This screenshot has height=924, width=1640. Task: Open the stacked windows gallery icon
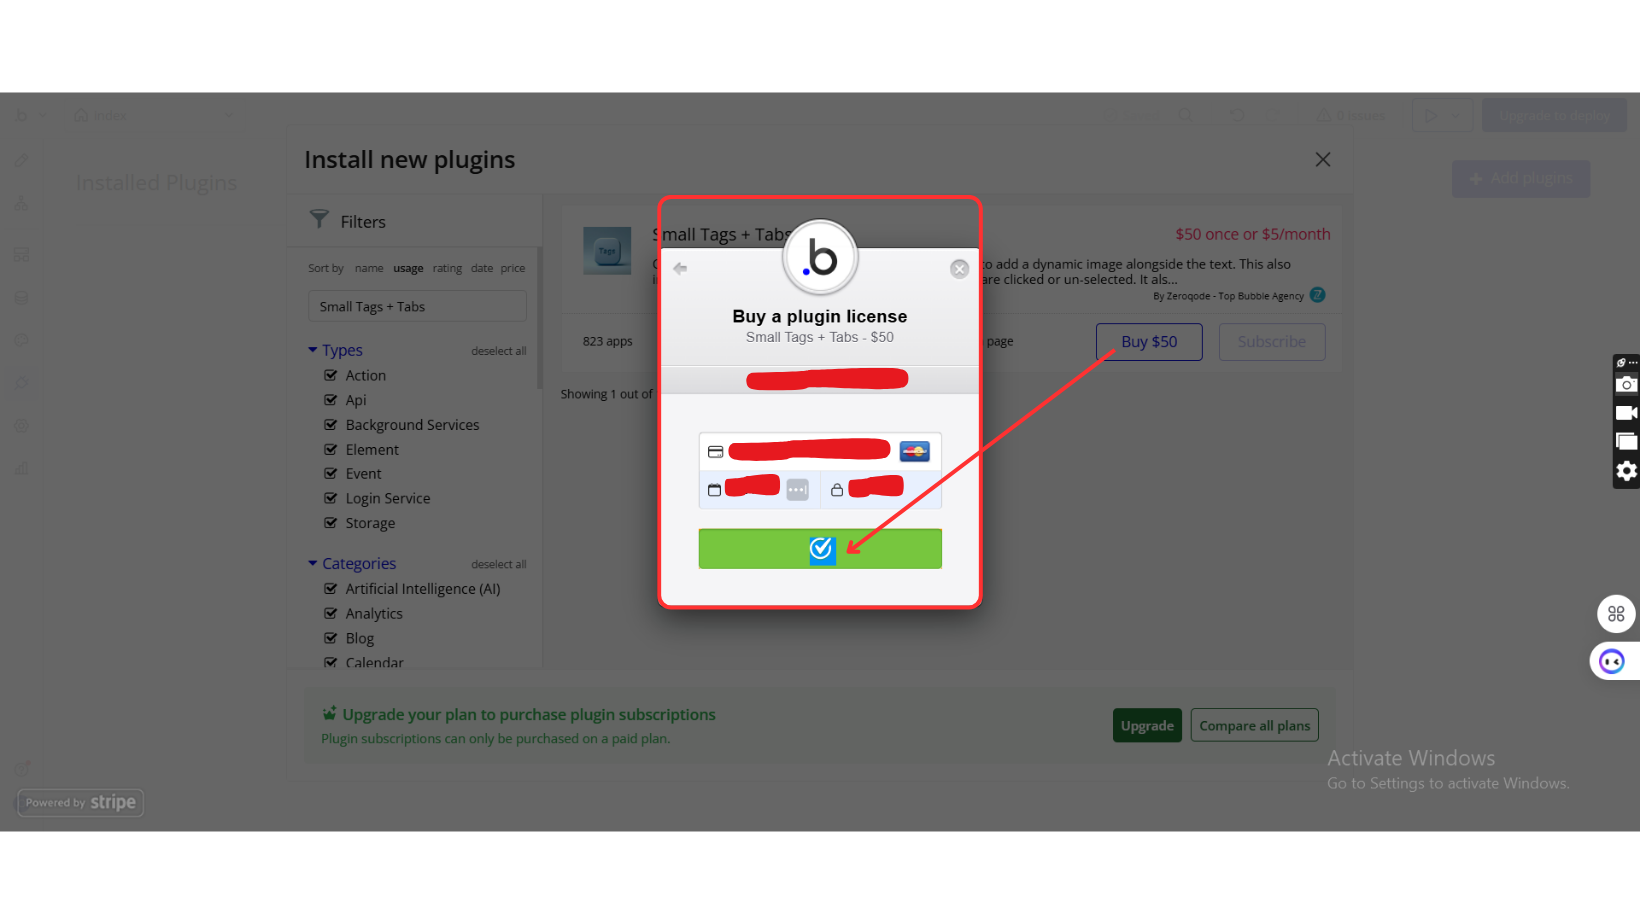(1627, 441)
